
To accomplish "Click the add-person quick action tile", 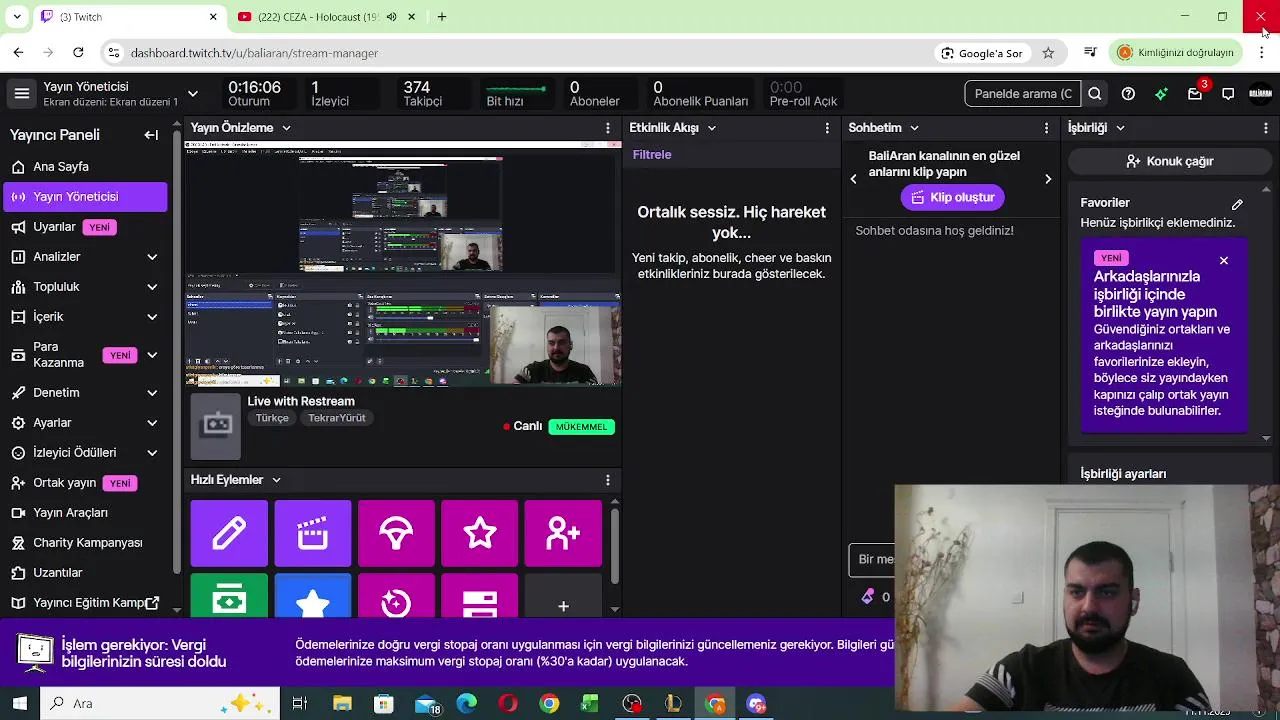I will click(x=563, y=534).
